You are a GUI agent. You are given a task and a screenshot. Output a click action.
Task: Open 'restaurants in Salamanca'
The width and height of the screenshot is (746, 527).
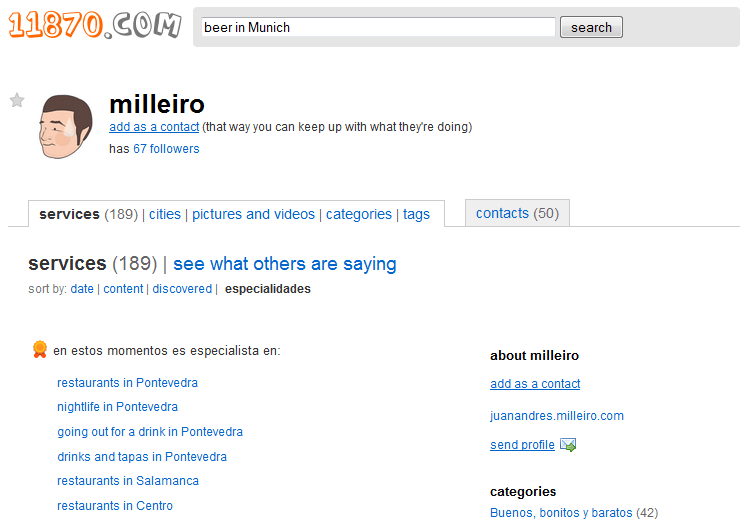(x=128, y=481)
